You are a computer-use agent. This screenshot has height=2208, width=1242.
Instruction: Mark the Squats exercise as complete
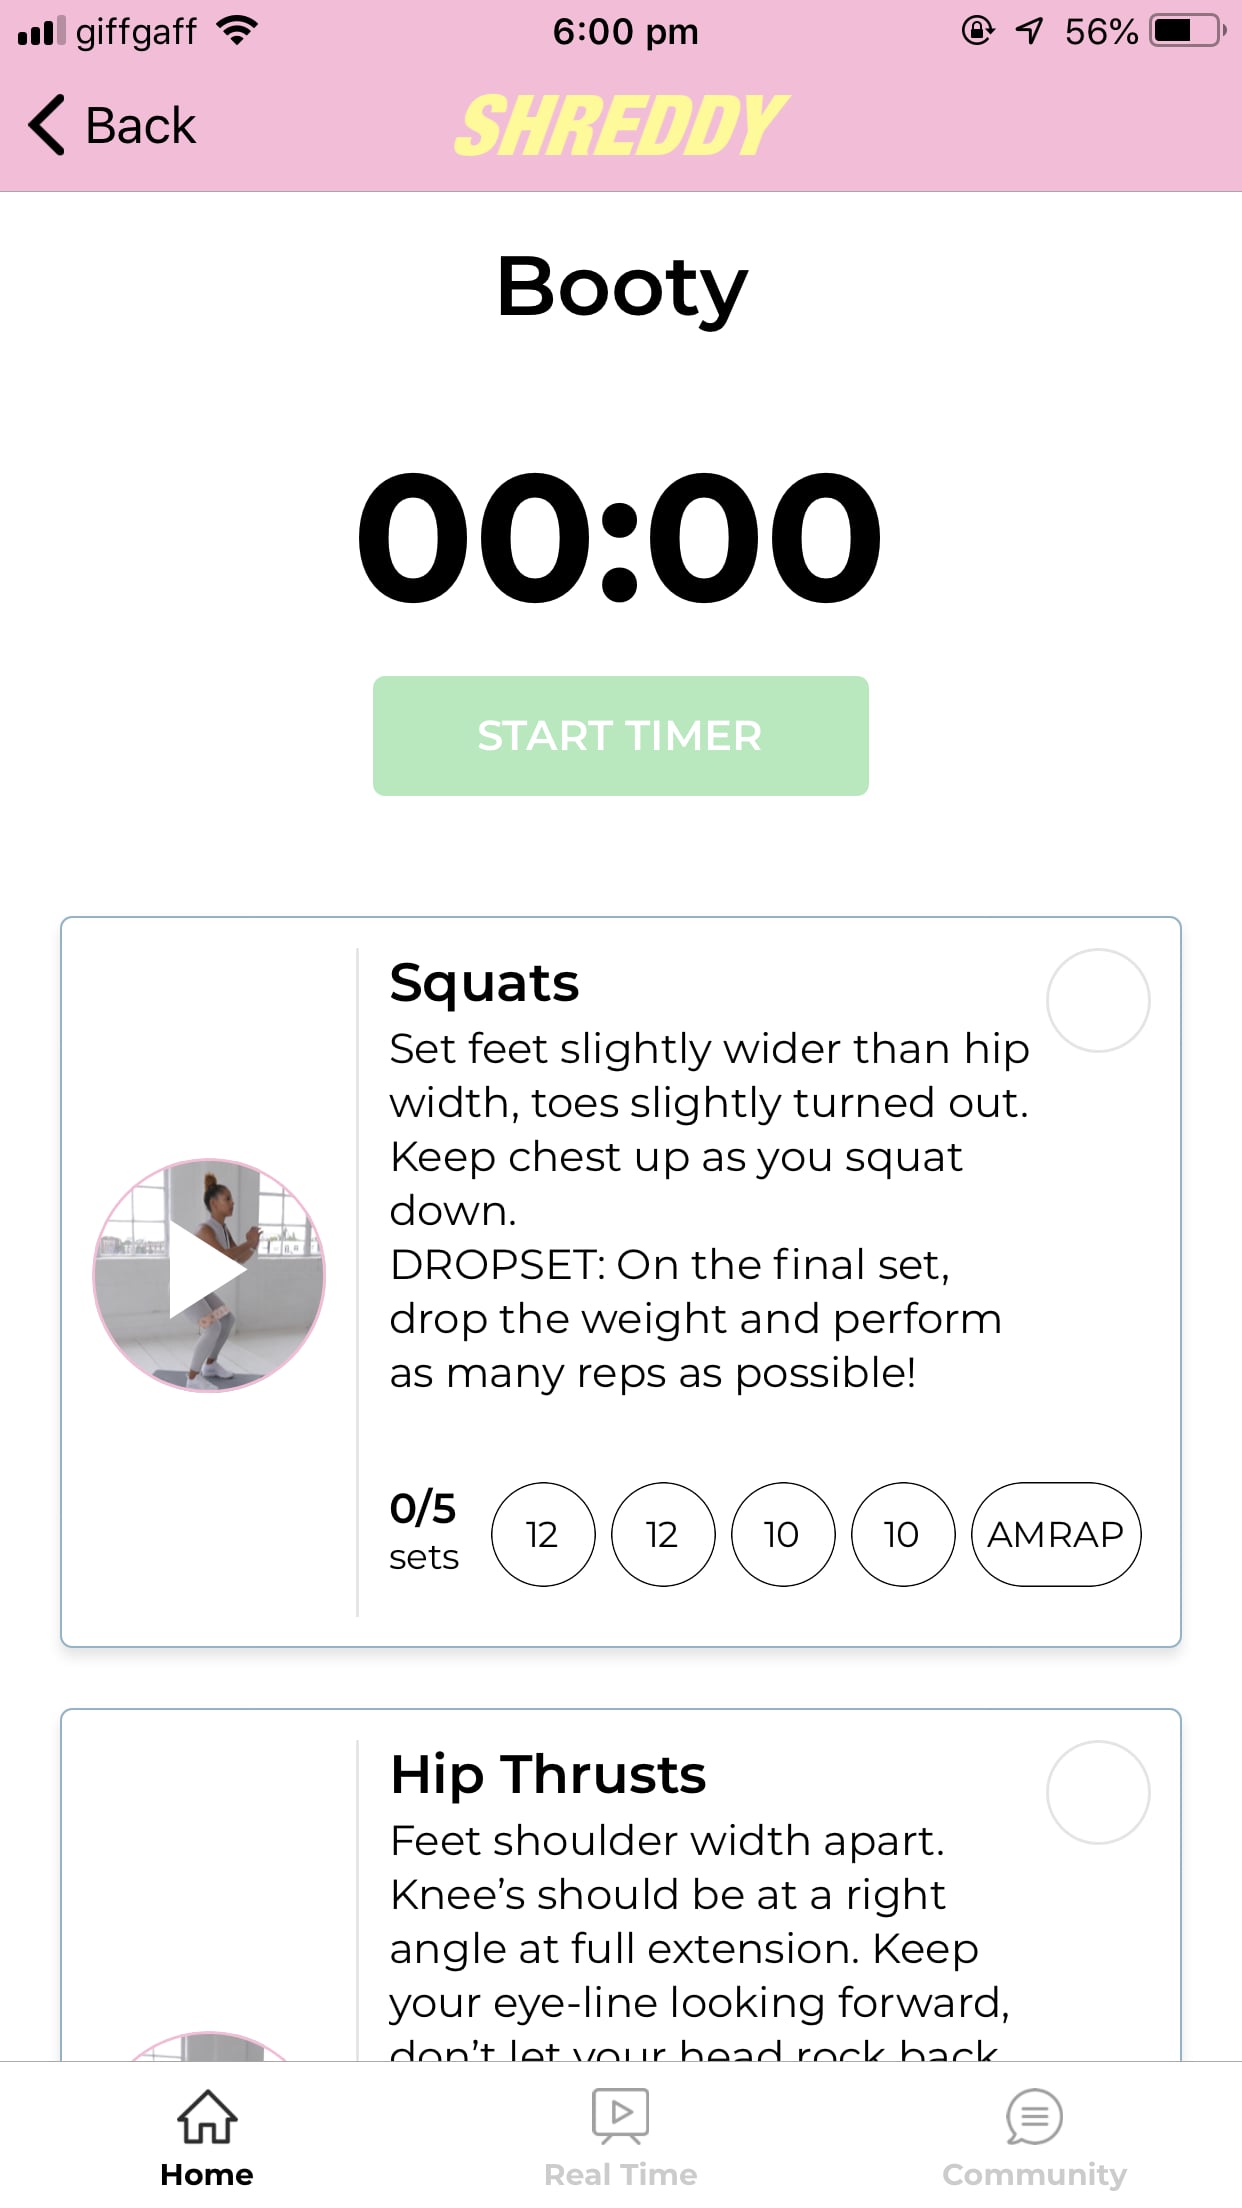[x=1098, y=1000]
